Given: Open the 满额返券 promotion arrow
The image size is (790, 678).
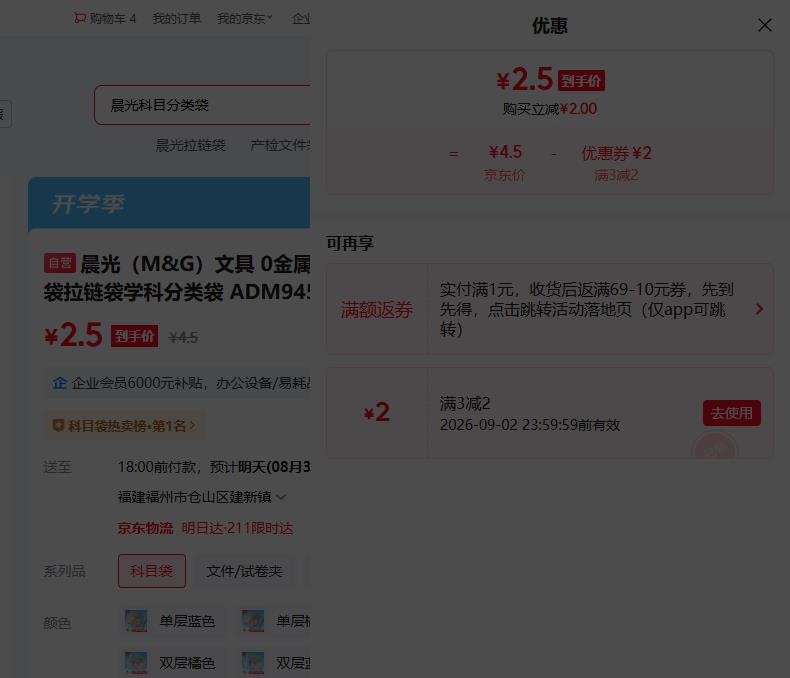Looking at the screenshot, I should 759,309.
